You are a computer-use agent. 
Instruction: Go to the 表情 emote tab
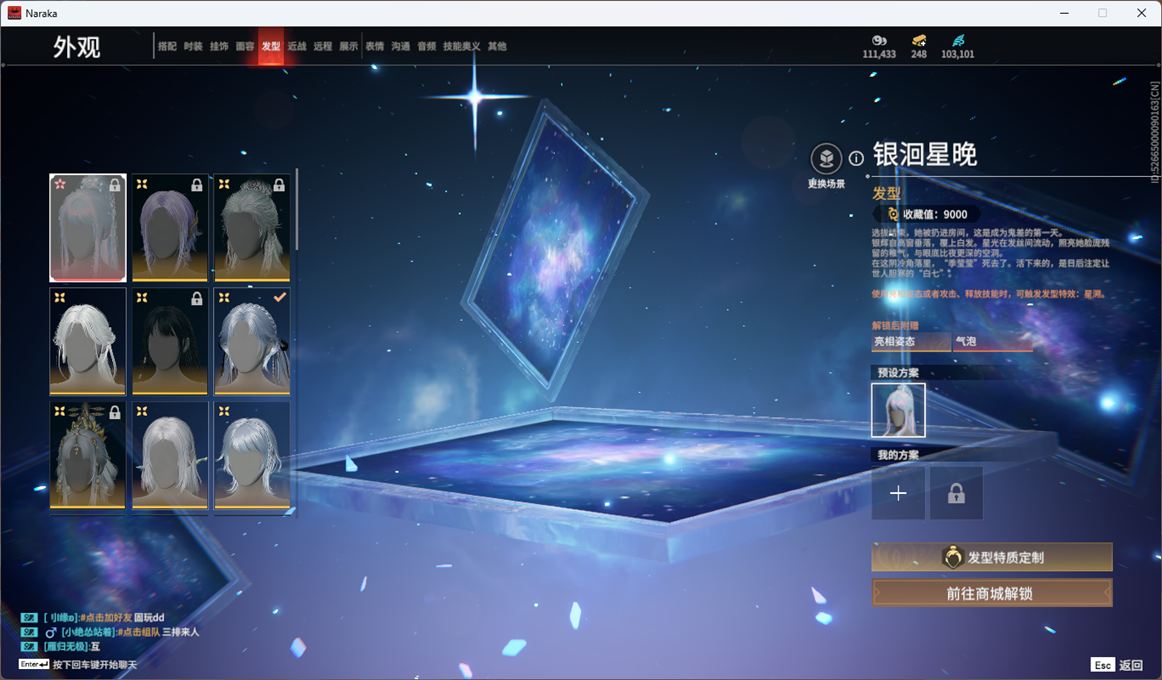point(374,46)
